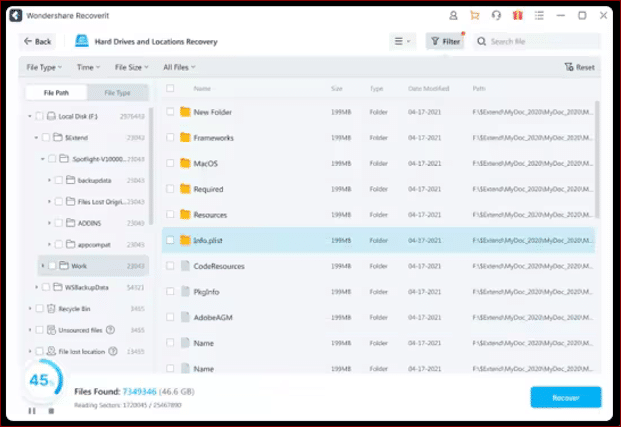Click the Back button

pos(38,41)
